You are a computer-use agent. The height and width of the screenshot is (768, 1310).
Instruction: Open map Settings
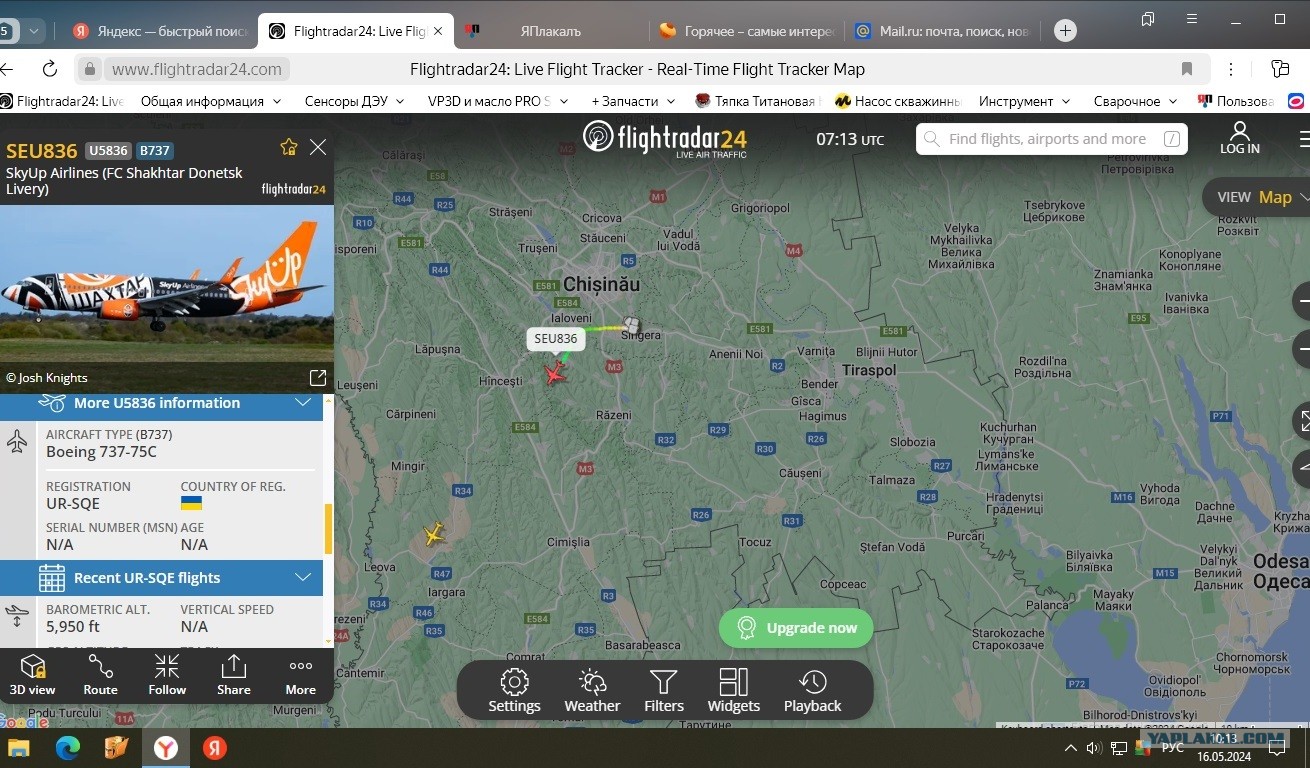coord(514,691)
